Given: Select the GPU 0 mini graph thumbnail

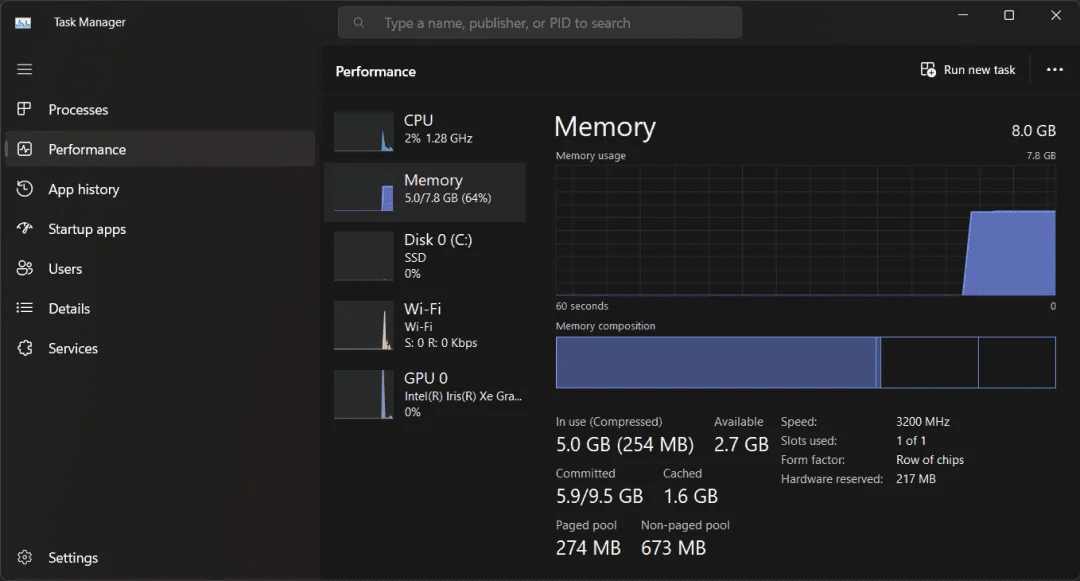Looking at the screenshot, I should [x=364, y=394].
